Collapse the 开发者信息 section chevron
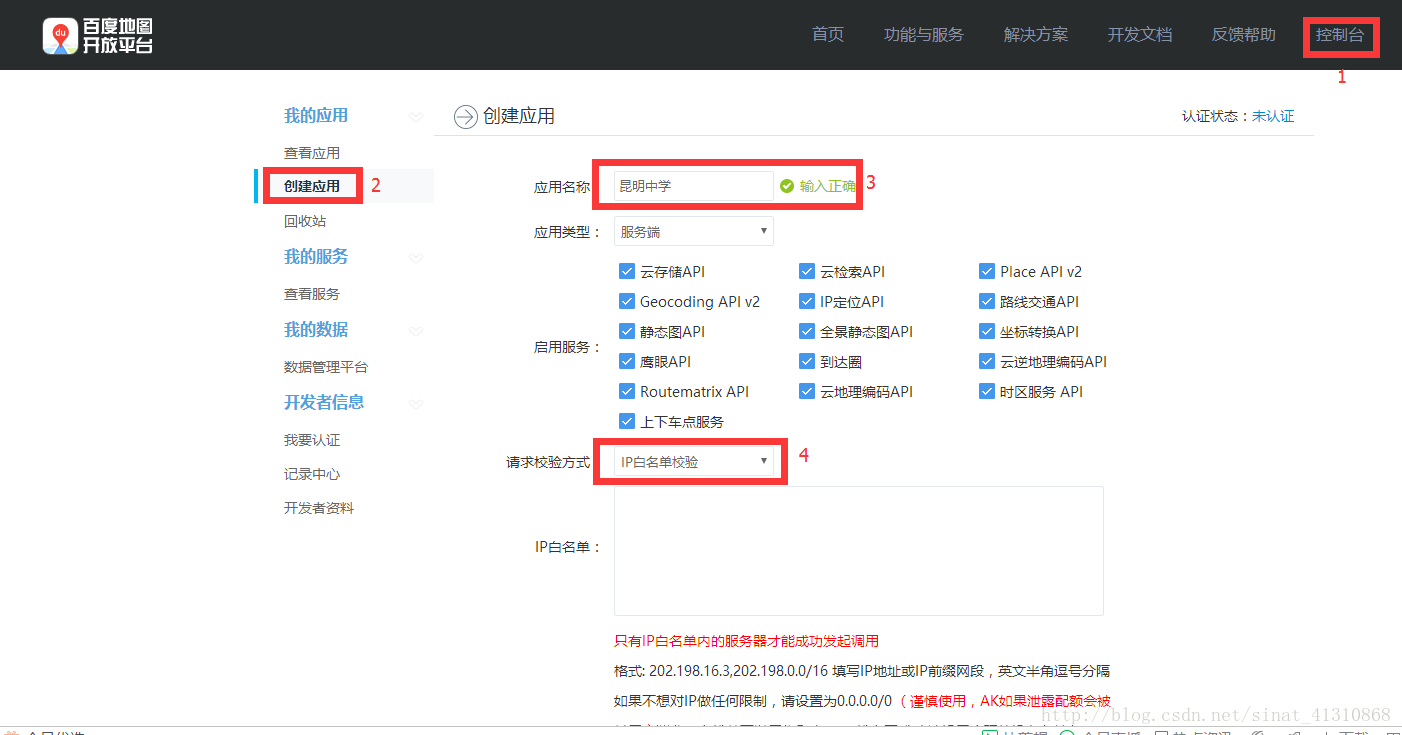 [x=416, y=404]
